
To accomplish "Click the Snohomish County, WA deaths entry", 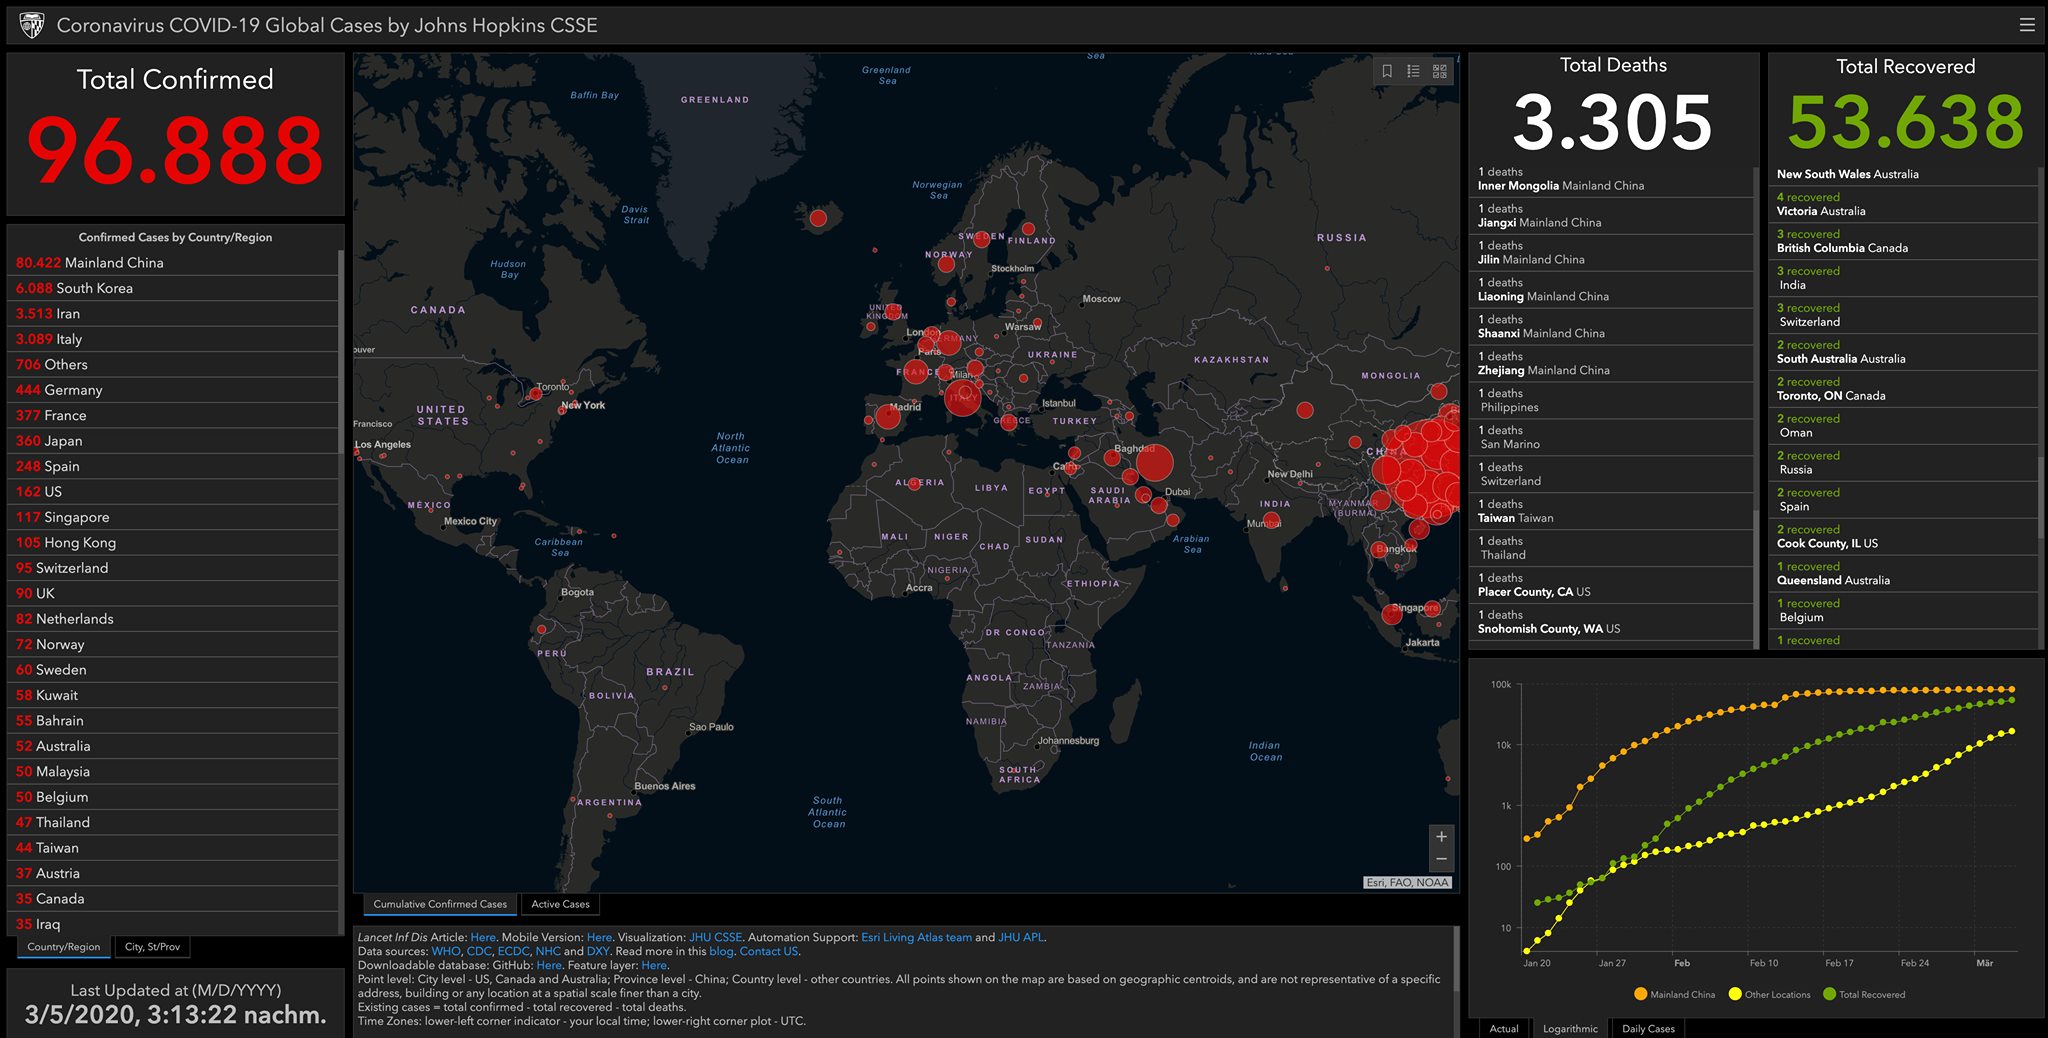I will coord(1612,622).
